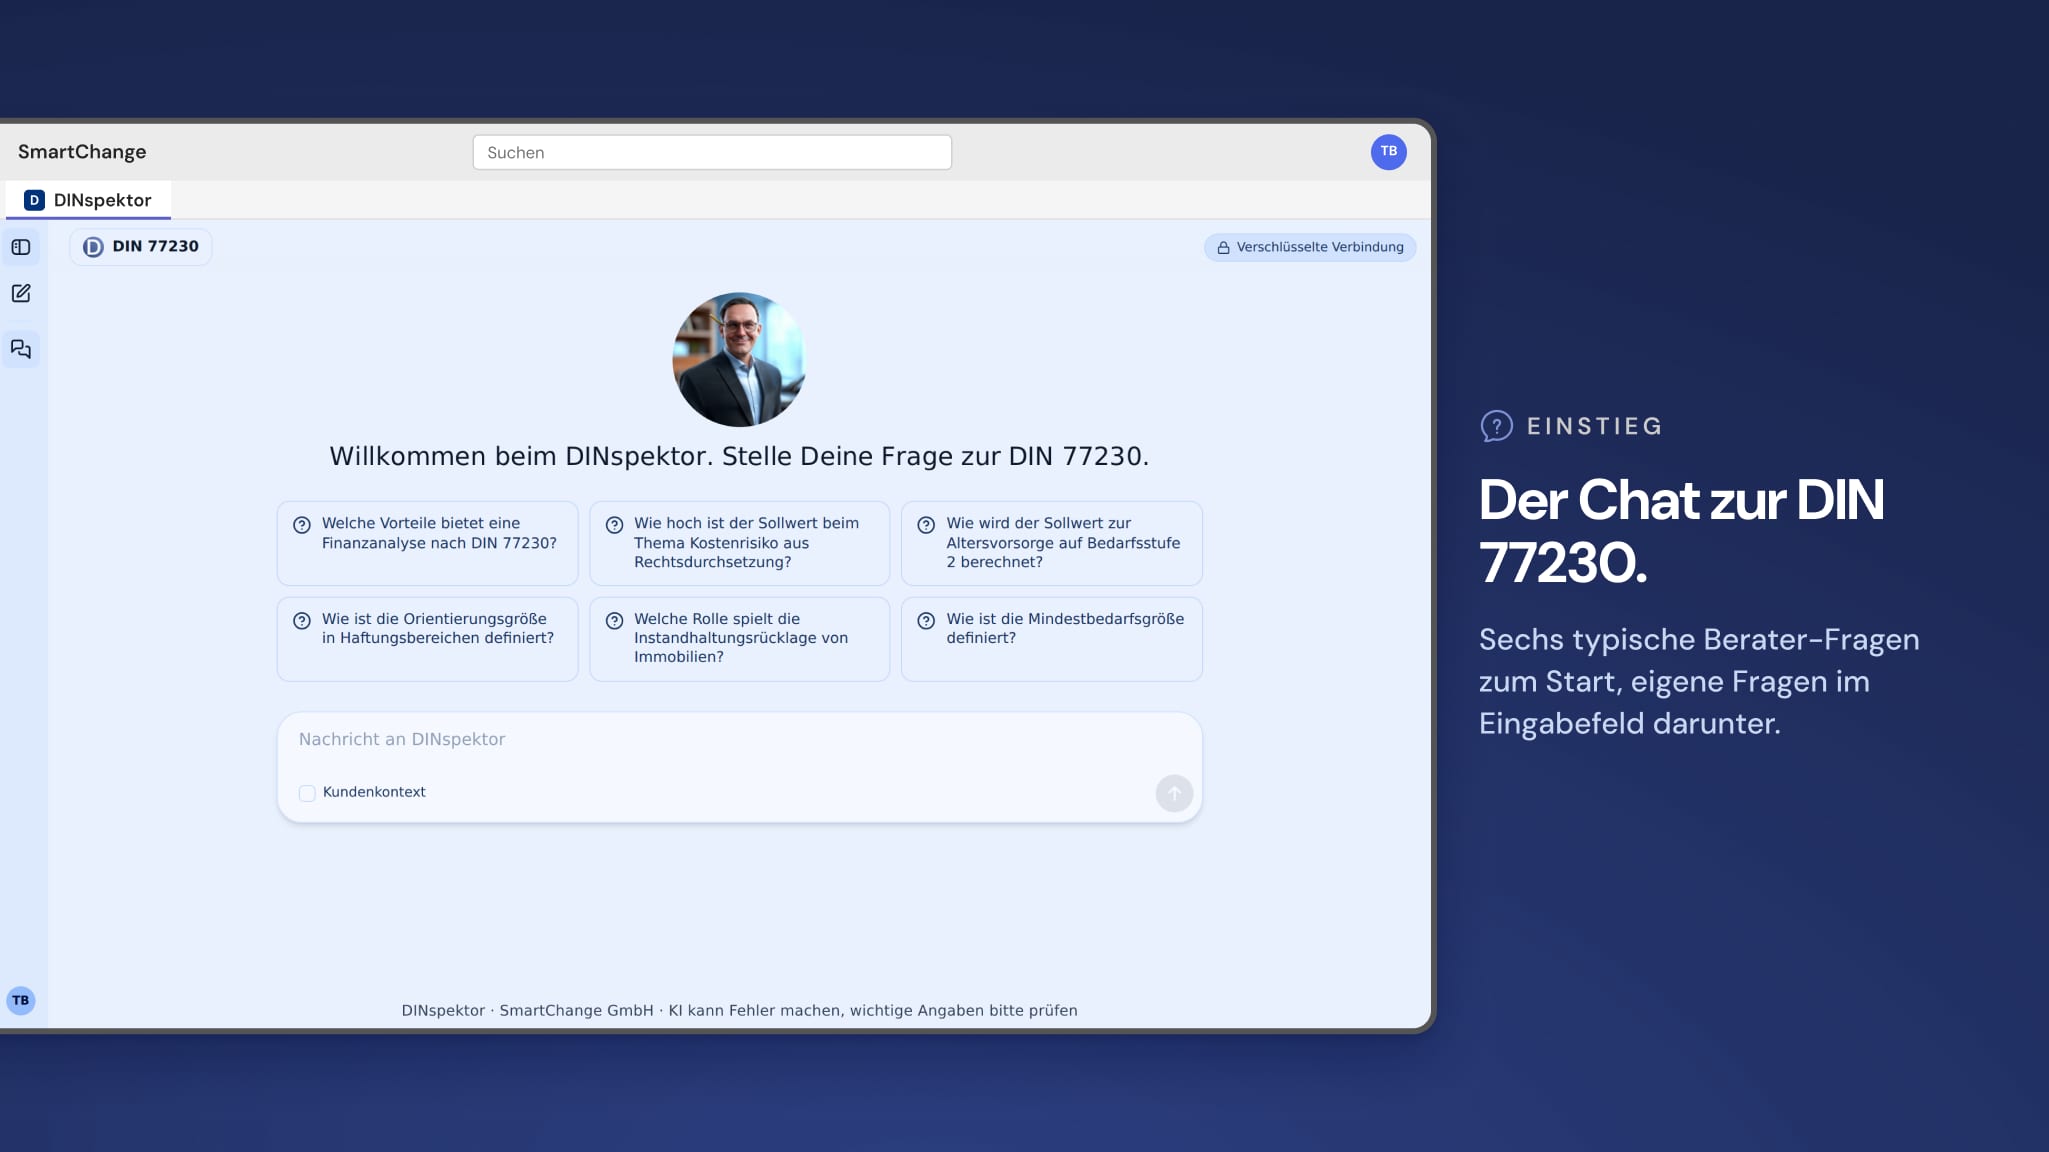Click the advisor portrait photo
Viewport: 2049px width, 1152px height.
pyautogui.click(x=739, y=359)
